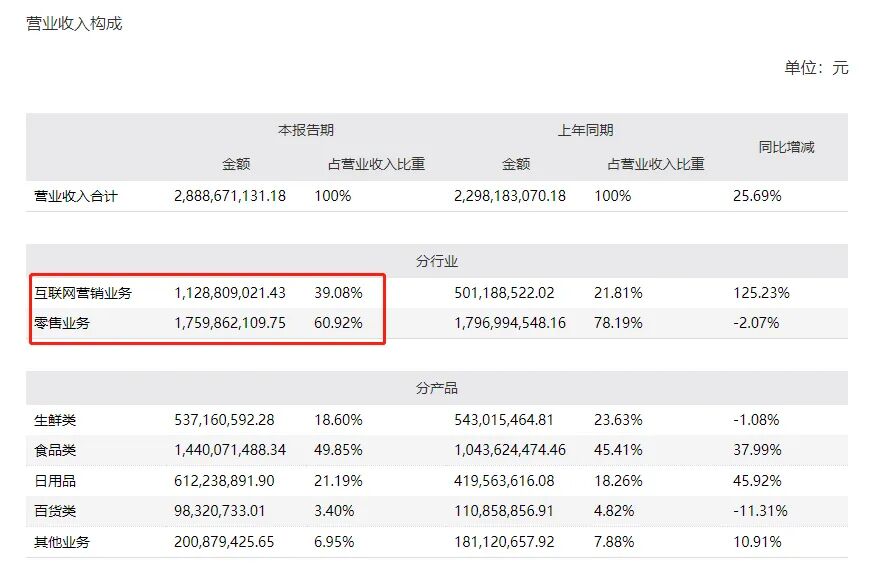Click amount 200,879,425.65

pyautogui.click(x=224, y=541)
